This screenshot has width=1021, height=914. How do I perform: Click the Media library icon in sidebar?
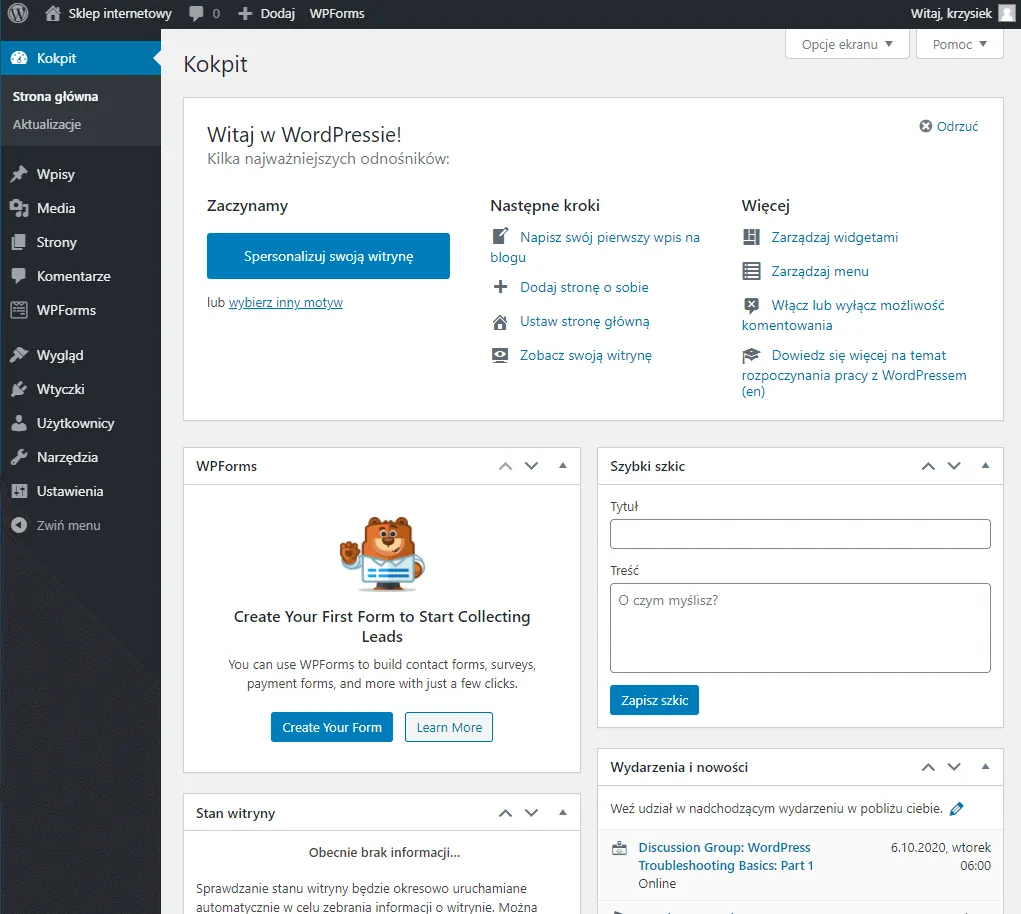pyautogui.click(x=19, y=208)
